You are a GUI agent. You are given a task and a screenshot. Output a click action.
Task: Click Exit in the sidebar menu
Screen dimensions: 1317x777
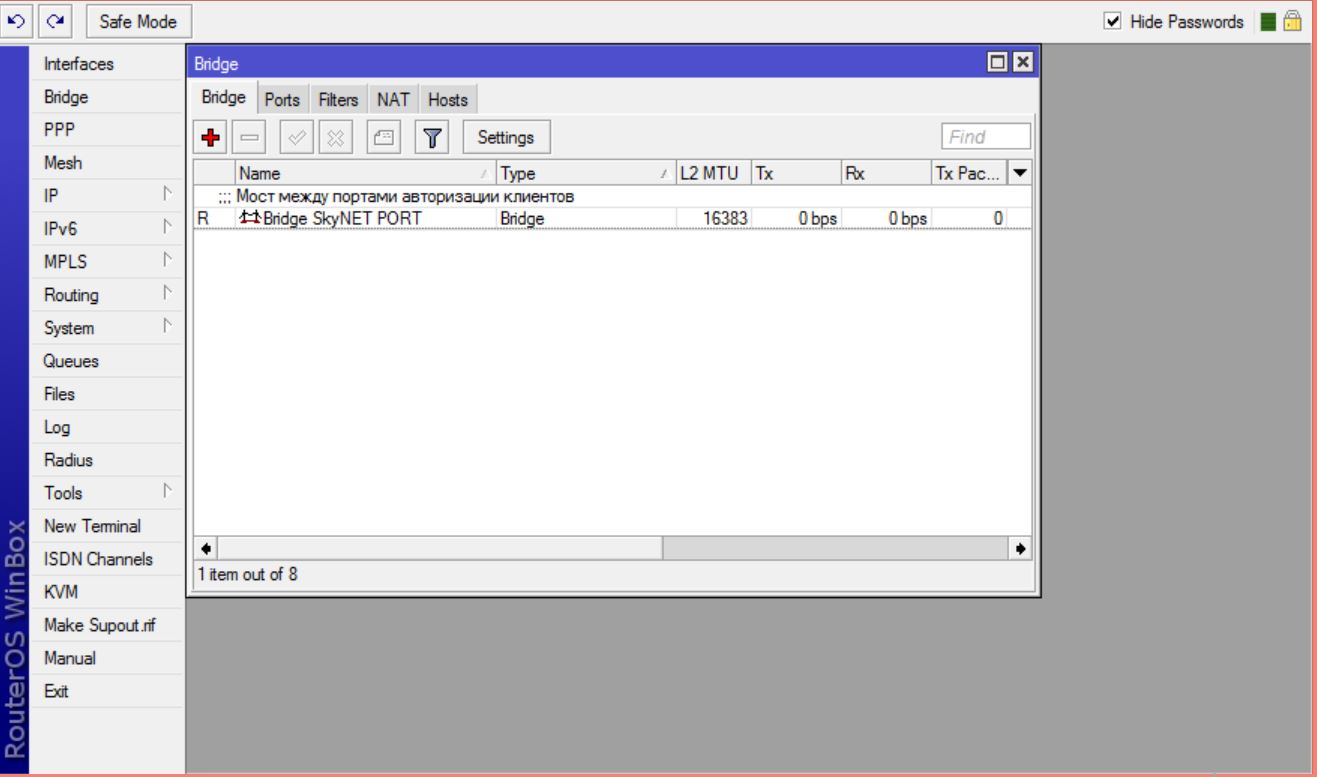[107, 691]
